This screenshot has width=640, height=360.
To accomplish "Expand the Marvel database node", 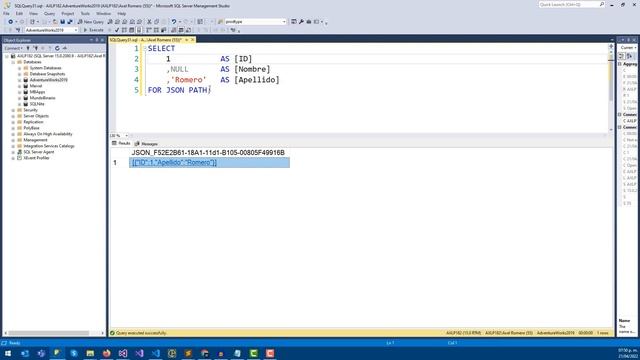I will (19, 86).
